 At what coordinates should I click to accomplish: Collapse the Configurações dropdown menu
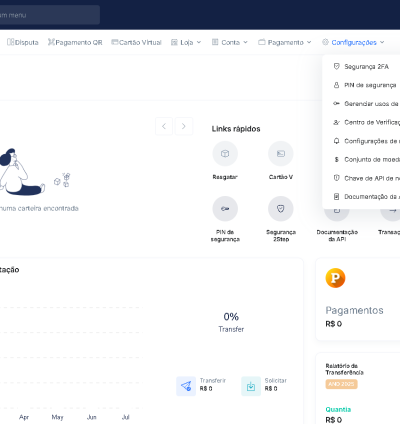point(353,42)
